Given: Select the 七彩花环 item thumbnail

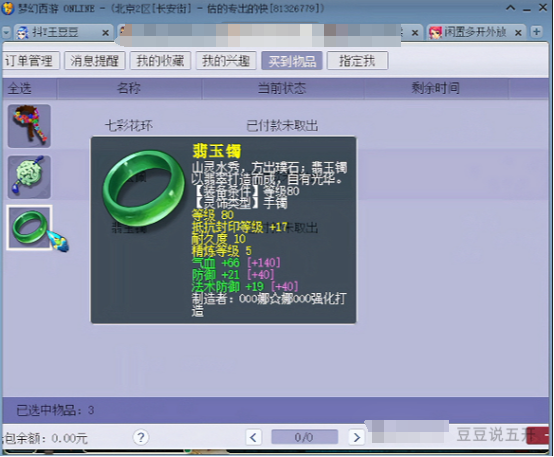Looking at the screenshot, I should click(29, 126).
